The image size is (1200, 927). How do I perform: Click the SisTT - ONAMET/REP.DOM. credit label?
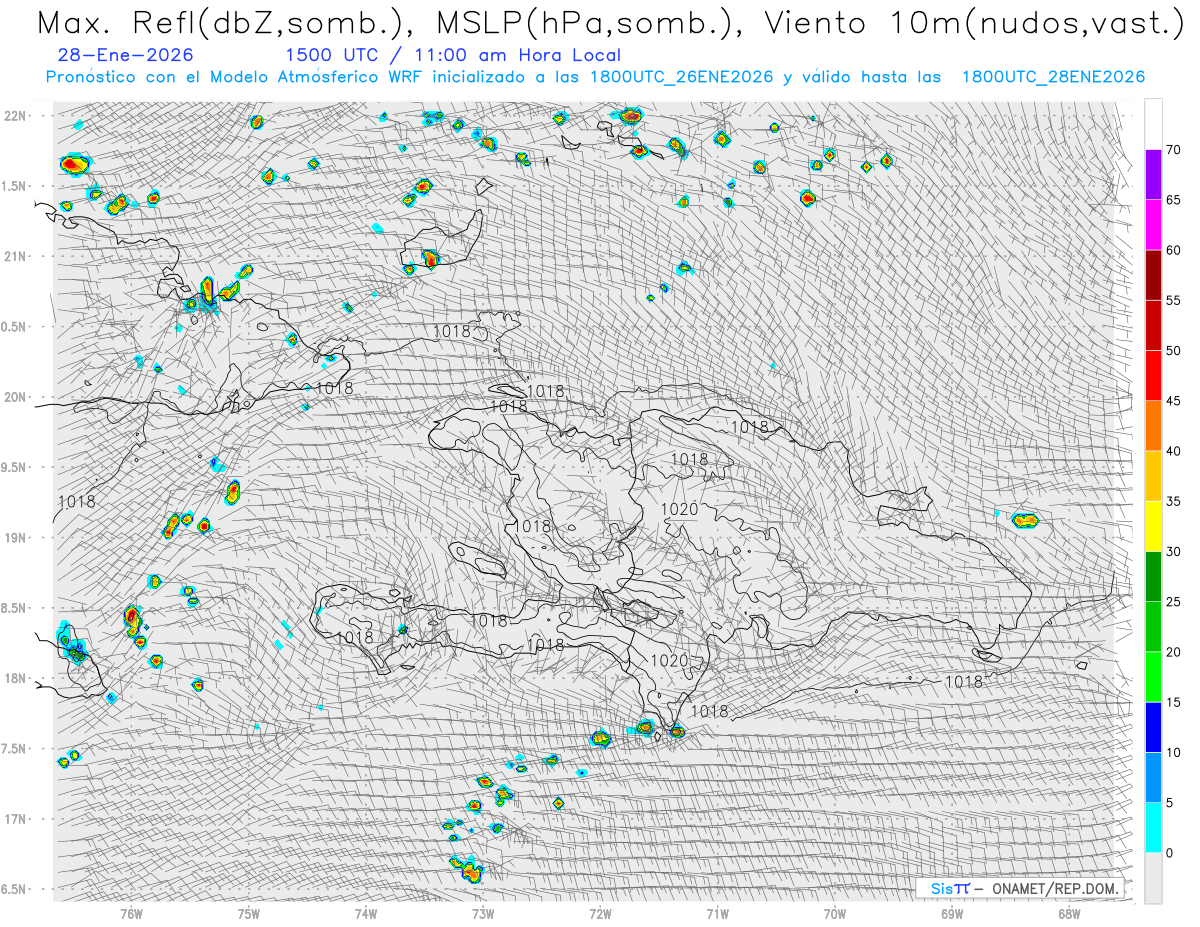pos(1022,888)
